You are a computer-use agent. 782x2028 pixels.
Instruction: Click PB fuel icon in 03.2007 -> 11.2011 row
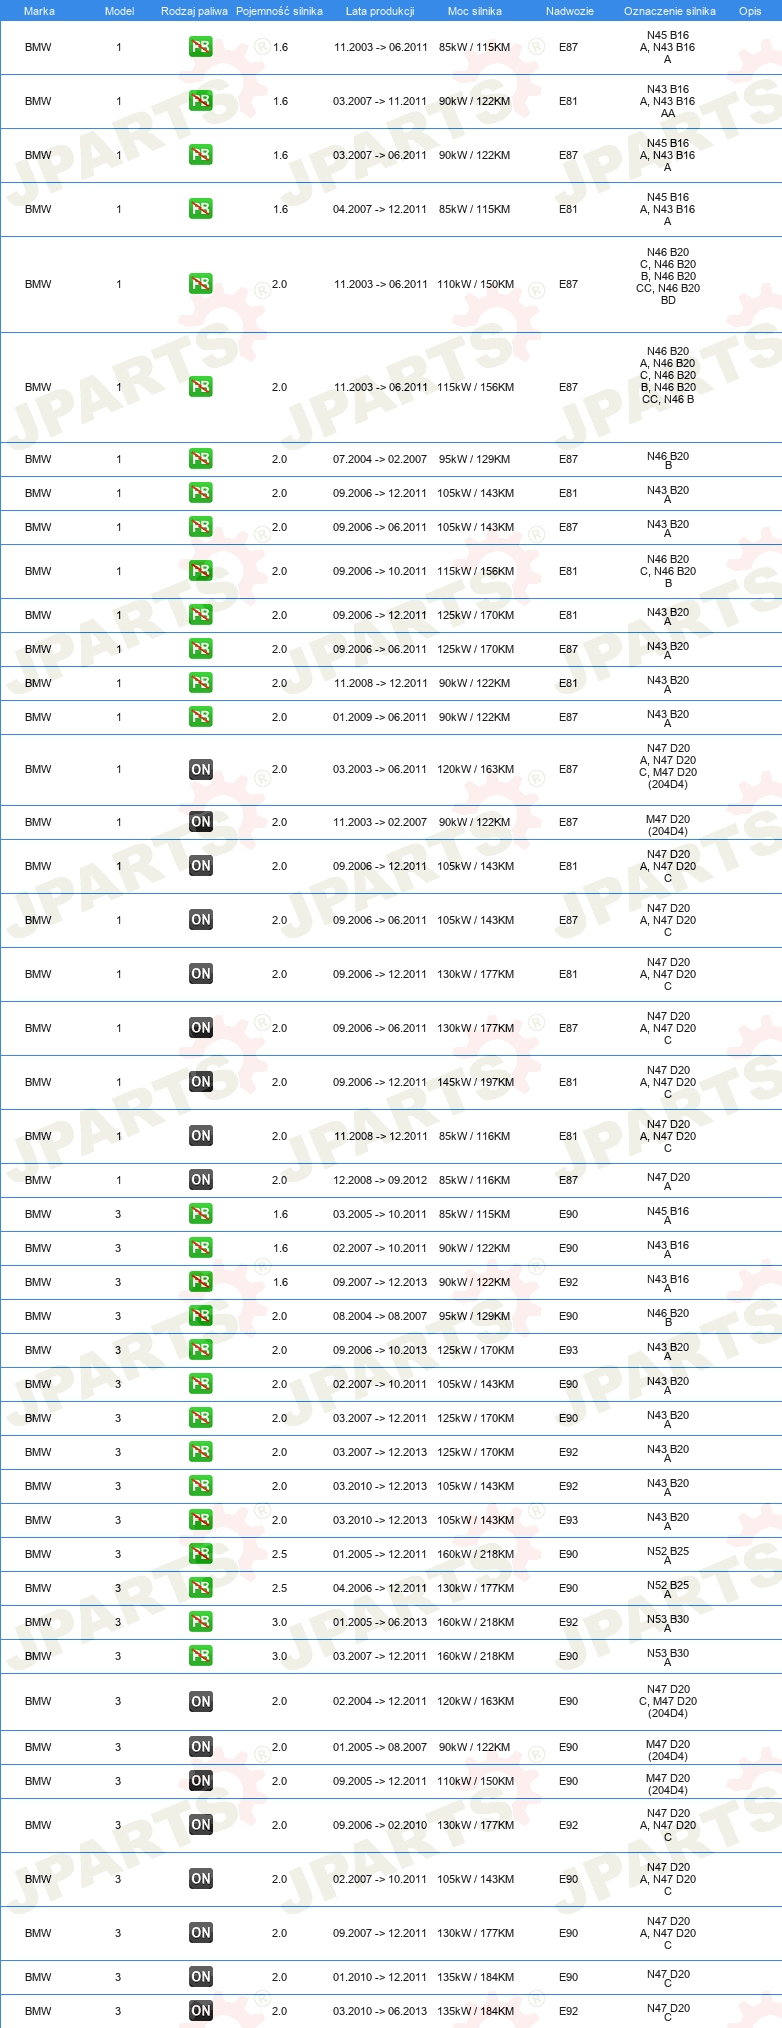201,101
